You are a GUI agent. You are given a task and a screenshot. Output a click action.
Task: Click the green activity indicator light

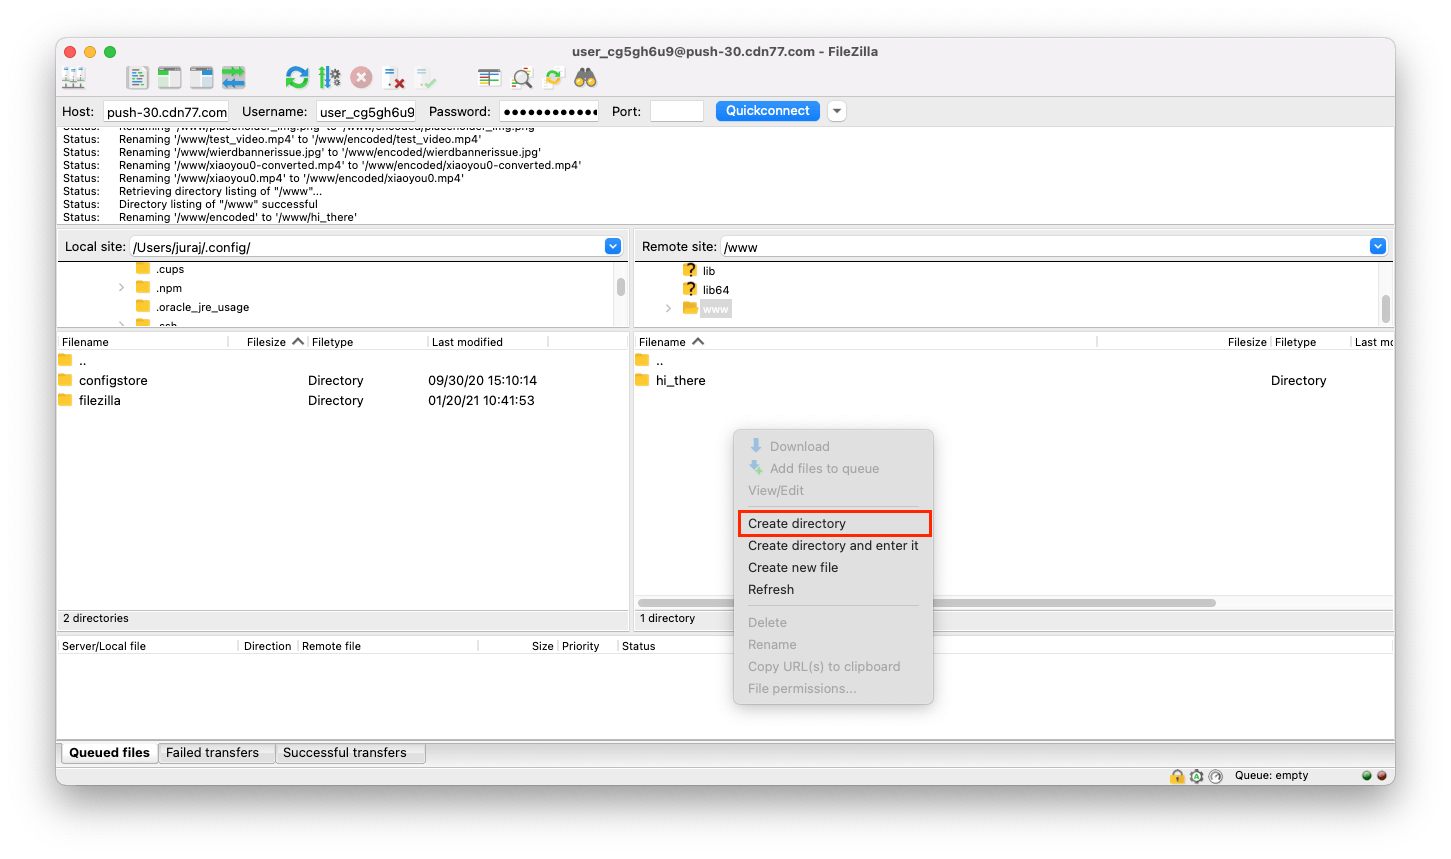tap(1367, 776)
